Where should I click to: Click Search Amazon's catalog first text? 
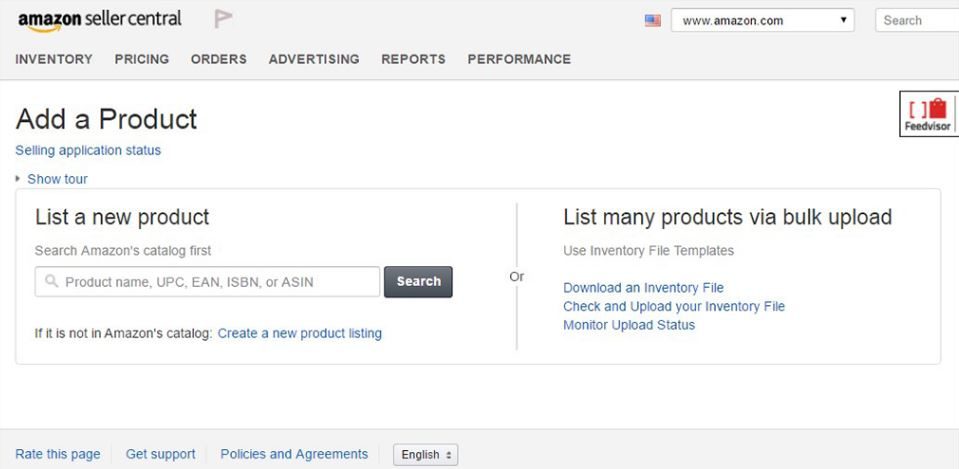pos(123,251)
